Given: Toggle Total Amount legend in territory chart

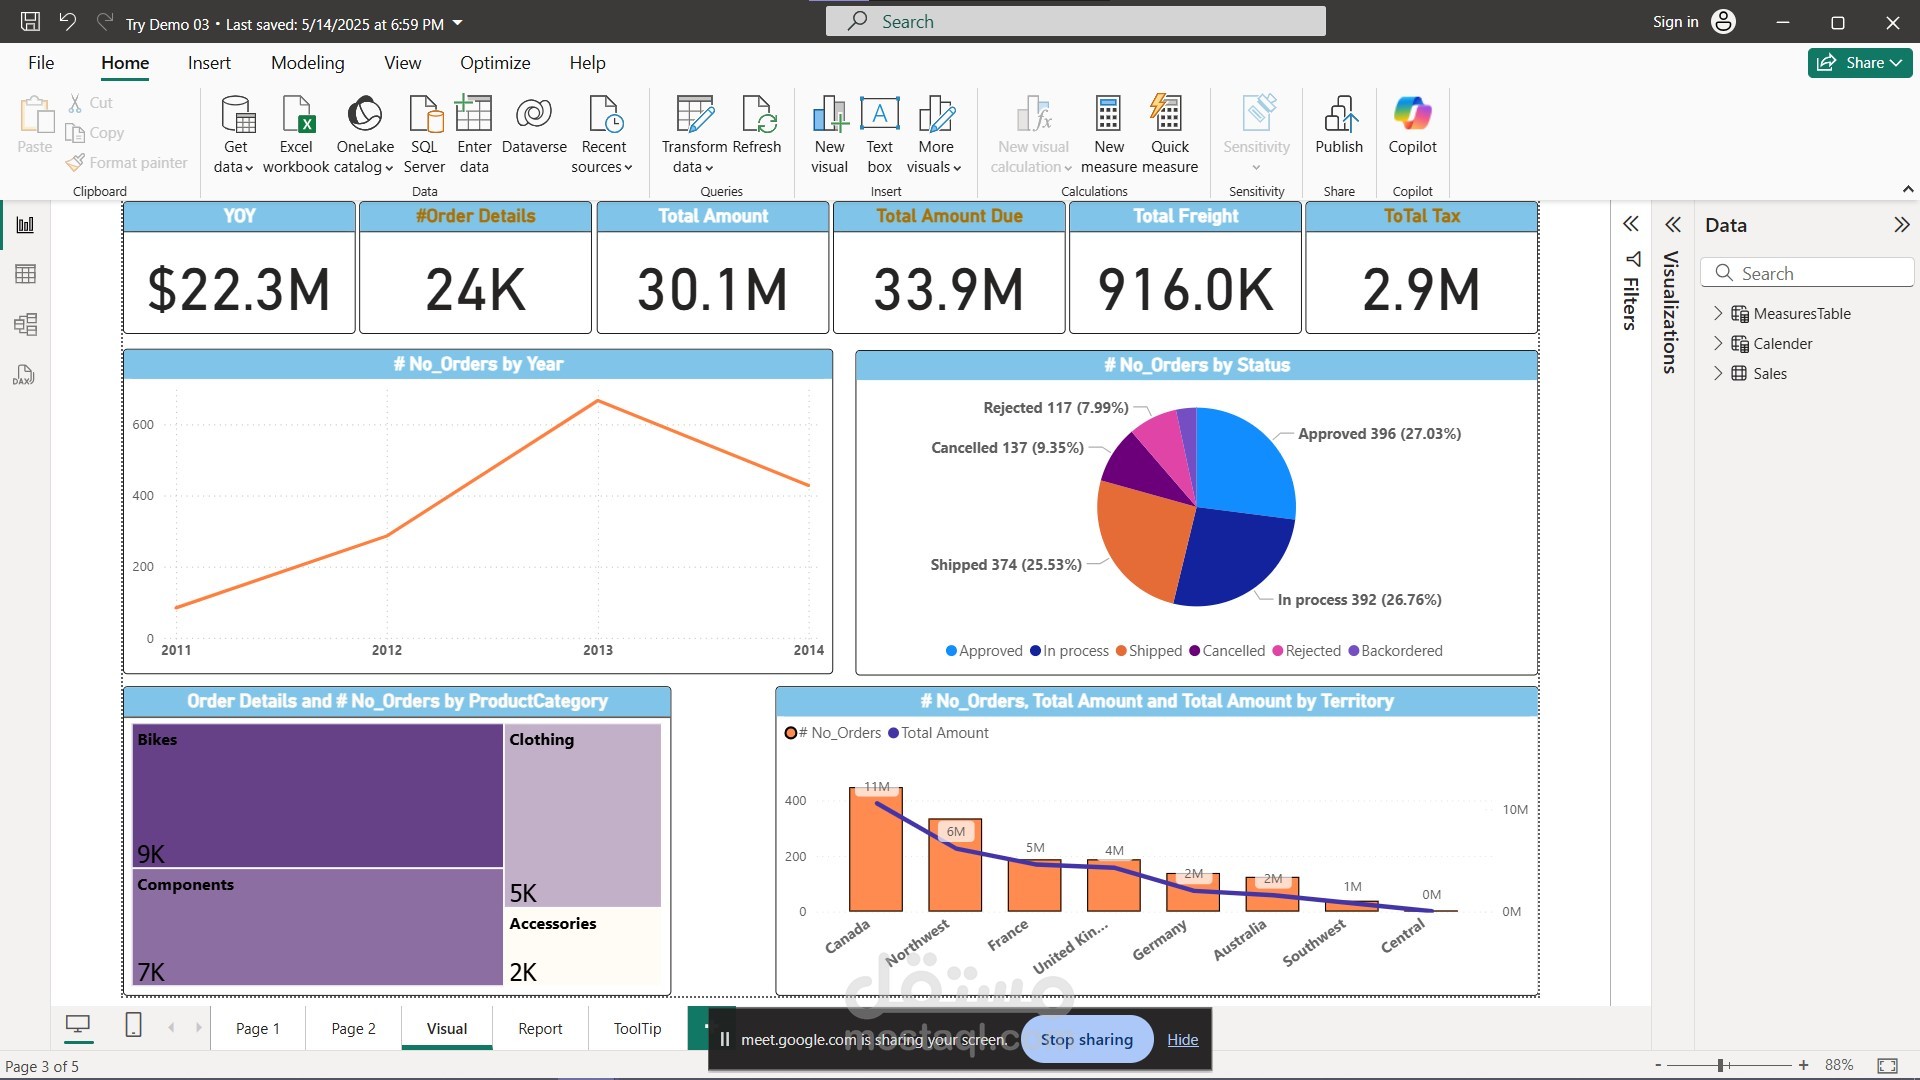Looking at the screenshot, I should [x=938, y=733].
